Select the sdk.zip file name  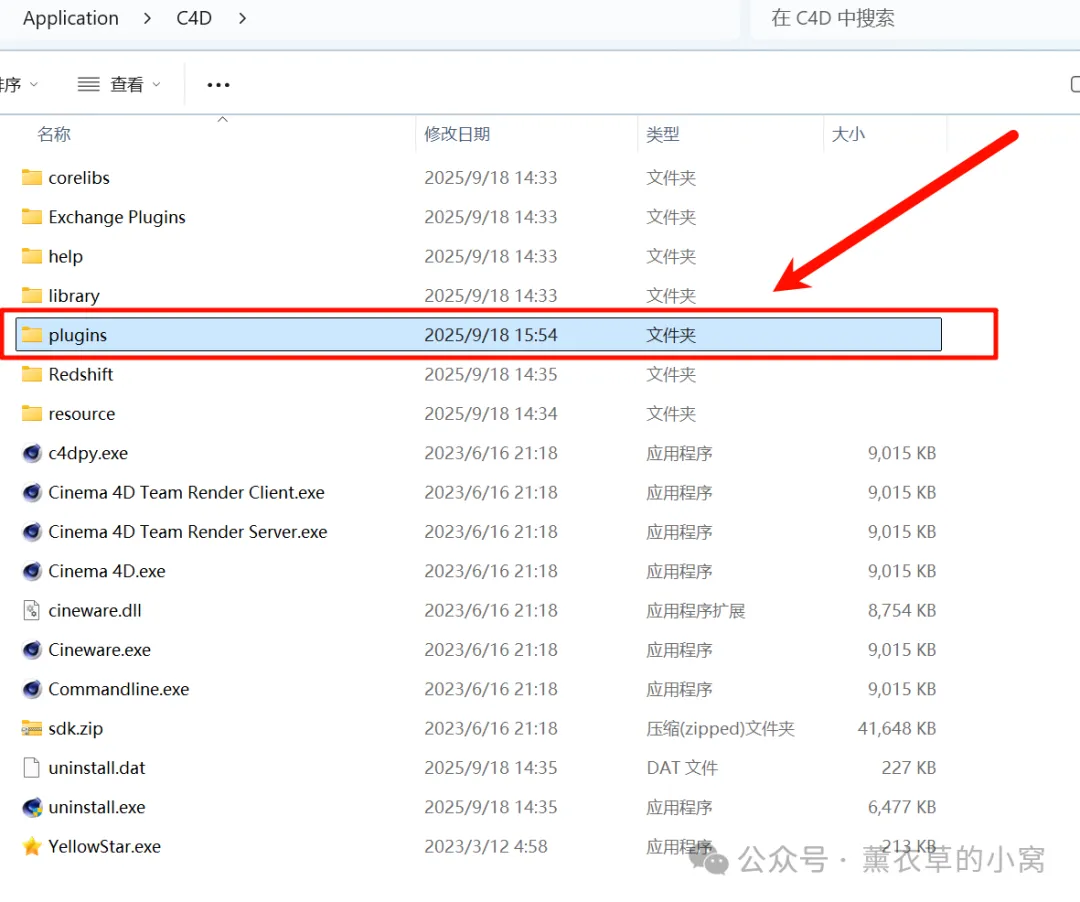coord(76,728)
